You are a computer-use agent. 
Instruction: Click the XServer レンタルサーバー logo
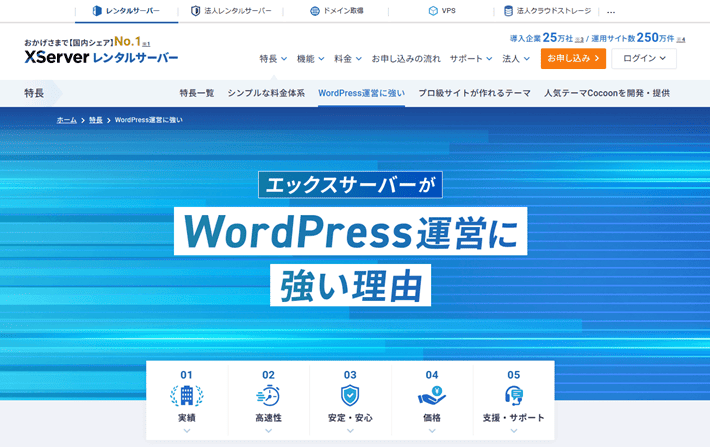coord(101,57)
